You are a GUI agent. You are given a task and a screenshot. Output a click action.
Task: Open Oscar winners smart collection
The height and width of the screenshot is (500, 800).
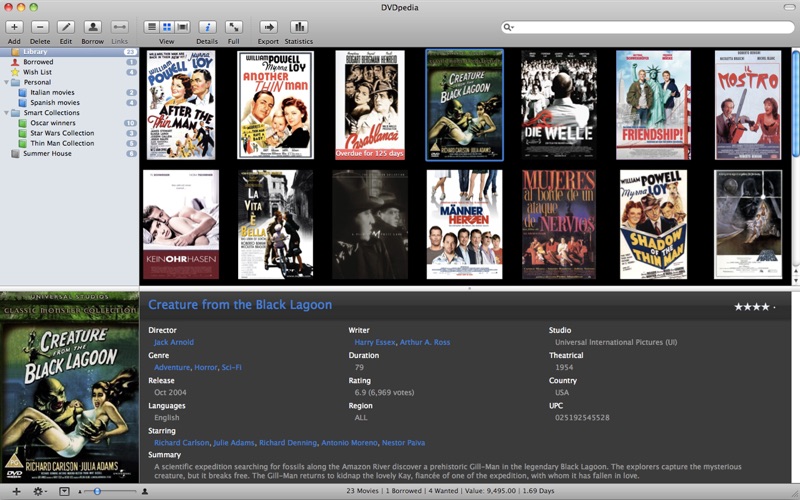pyautogui.click(x=69, y=123)
